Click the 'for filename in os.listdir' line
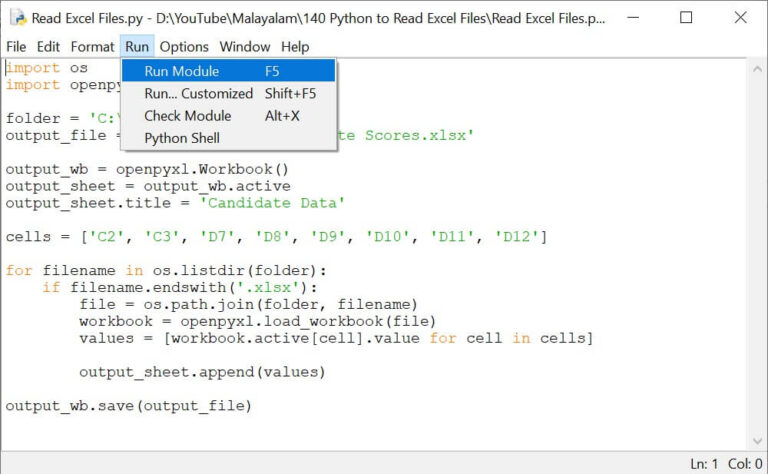 [166, 270]
